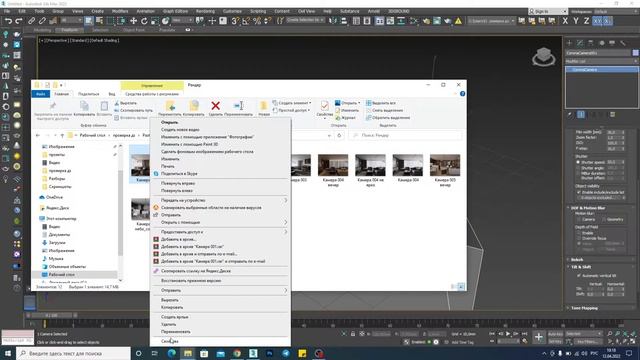This screenshot has height=360, width=640.
Task: Enable Geometry motion blur checkbox
Action: click(604, 220)
